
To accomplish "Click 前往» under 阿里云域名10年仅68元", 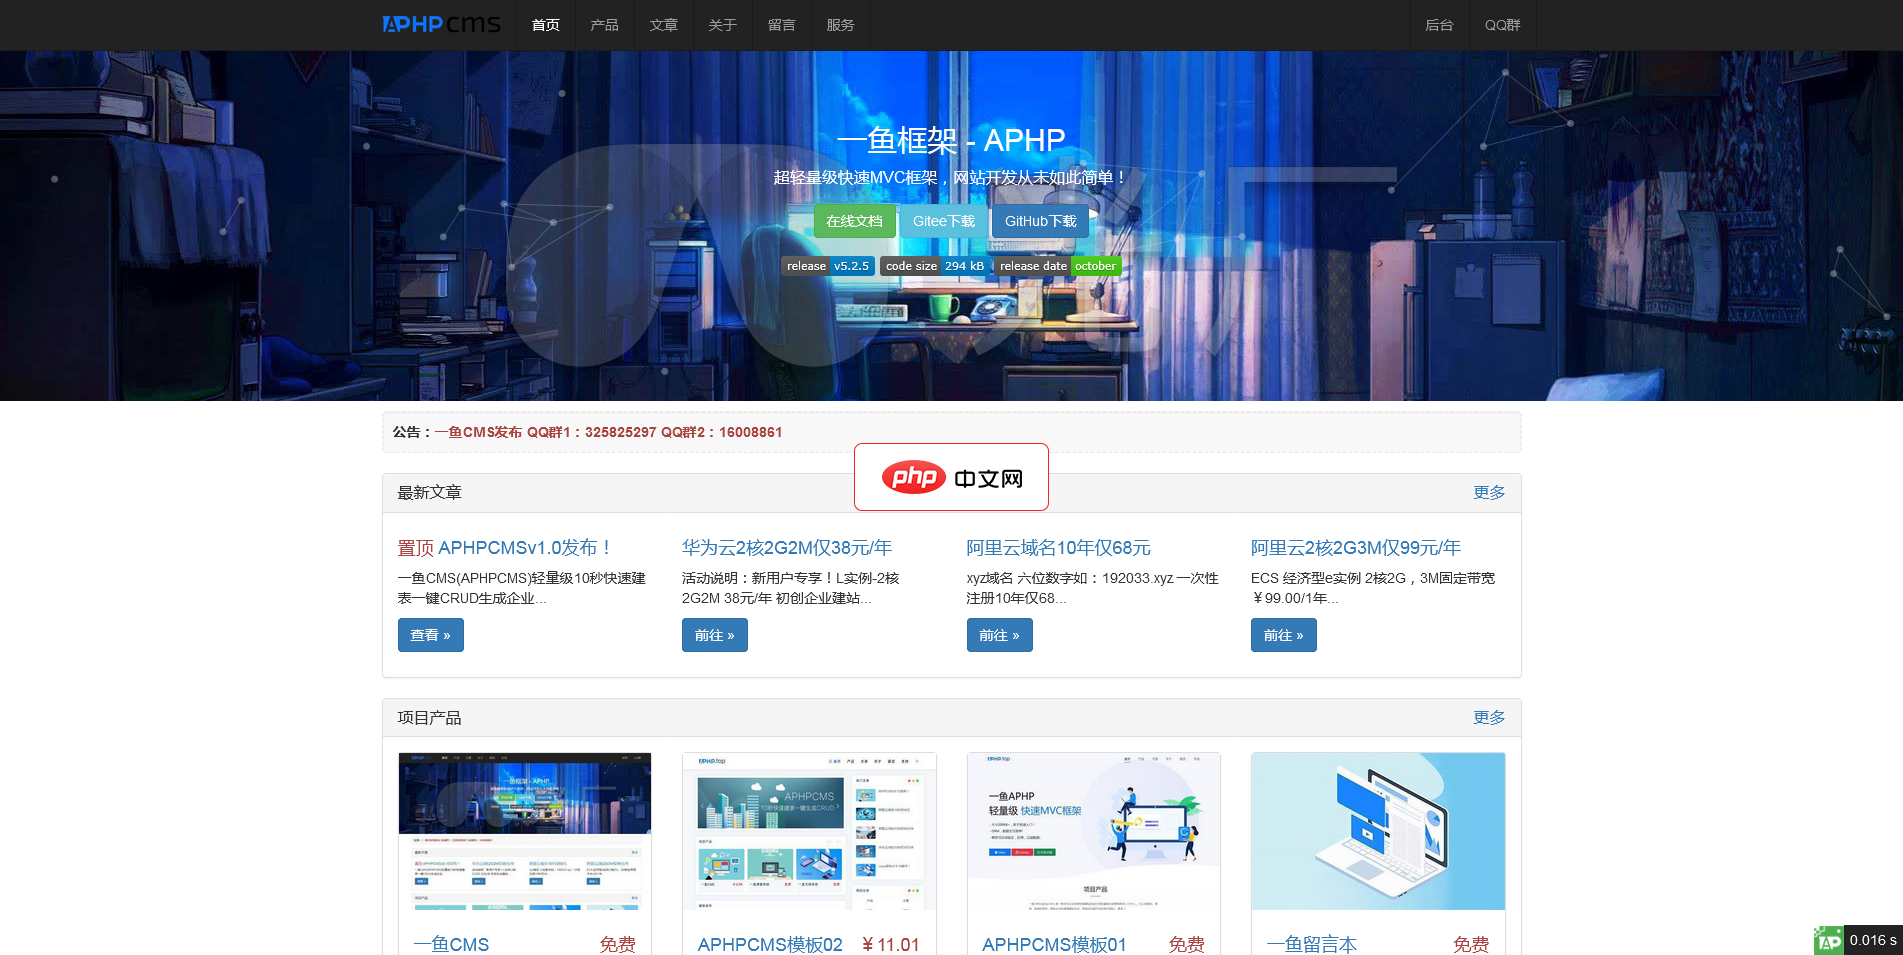I will (999, 634).
